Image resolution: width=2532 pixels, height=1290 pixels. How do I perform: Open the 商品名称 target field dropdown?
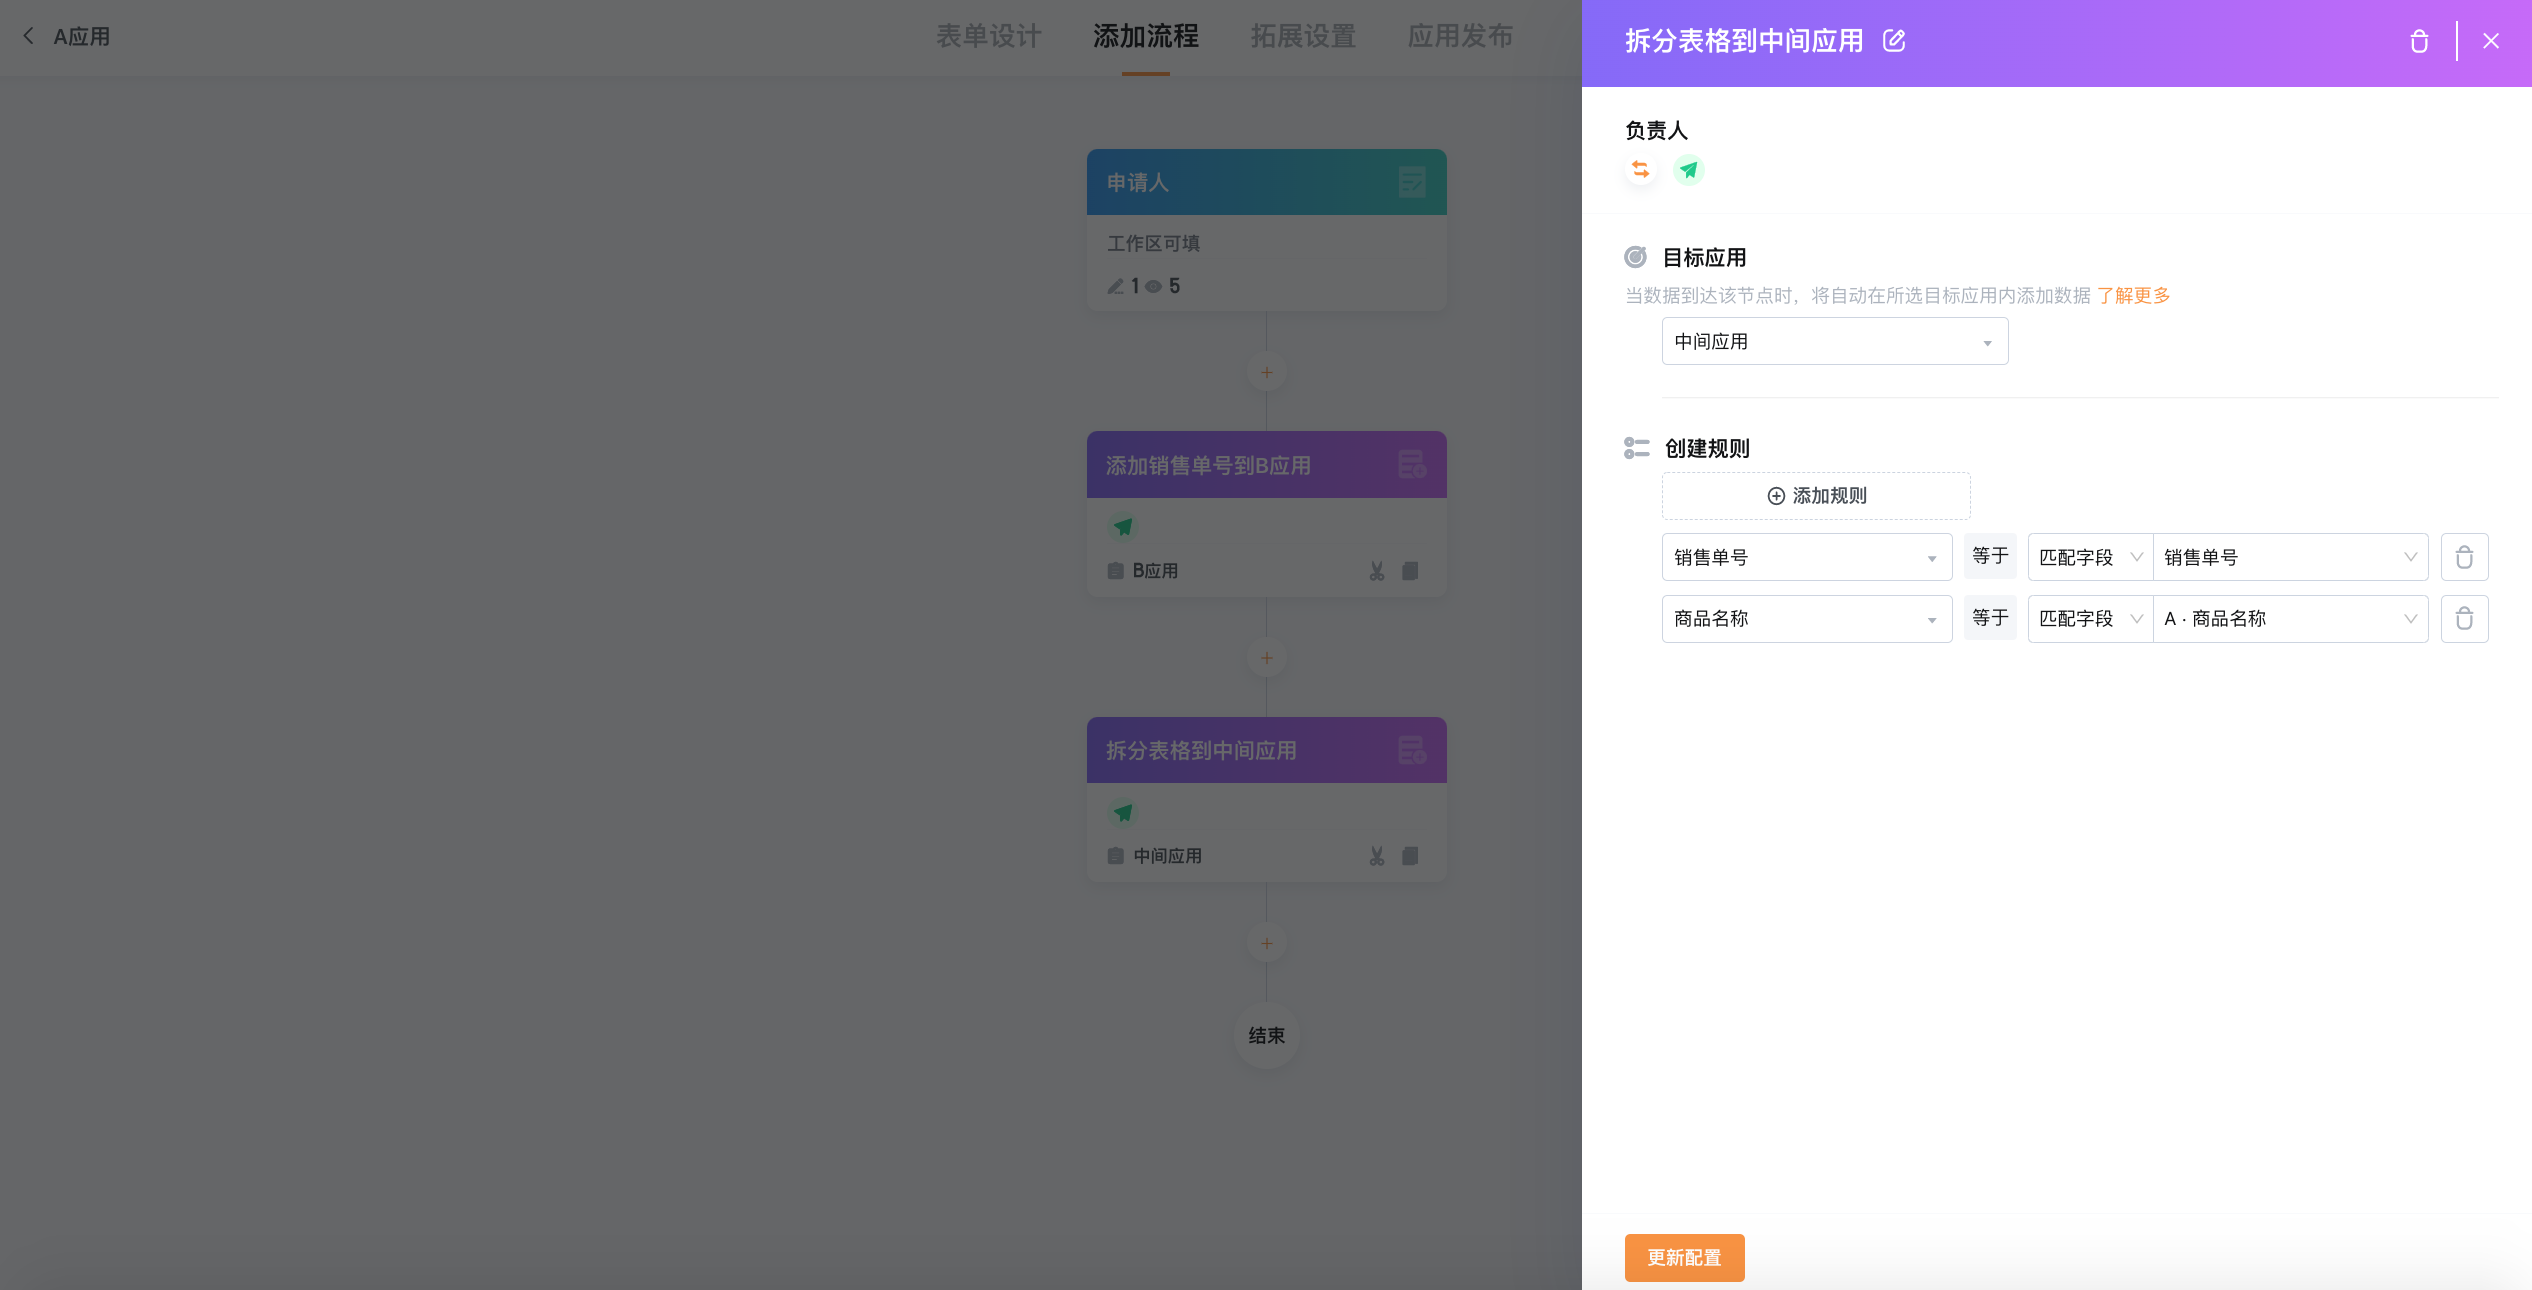[x=1806, y=619]
